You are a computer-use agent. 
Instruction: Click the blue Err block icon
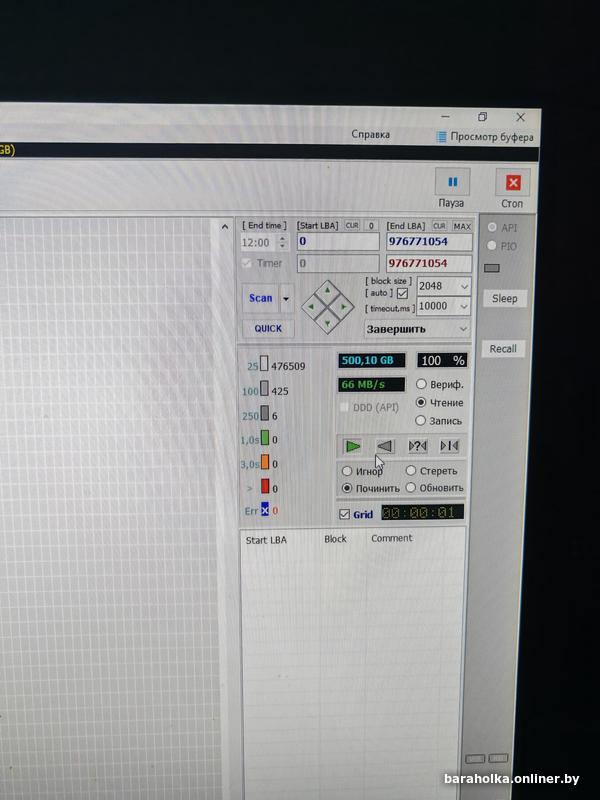(265, 509)
